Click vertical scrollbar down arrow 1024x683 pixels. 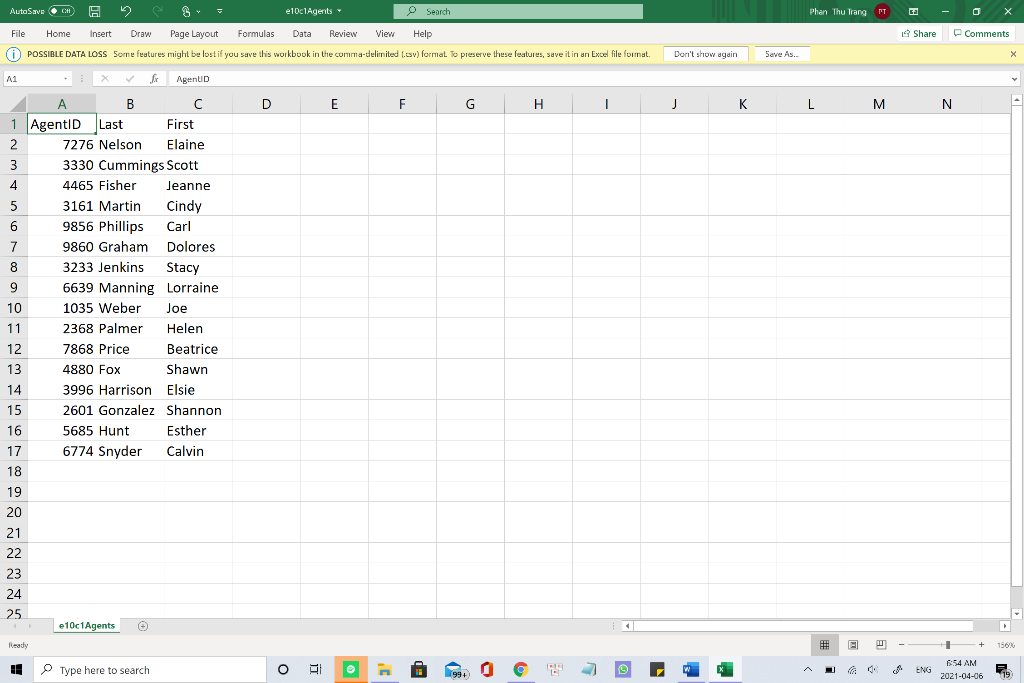coord(1016,613)
